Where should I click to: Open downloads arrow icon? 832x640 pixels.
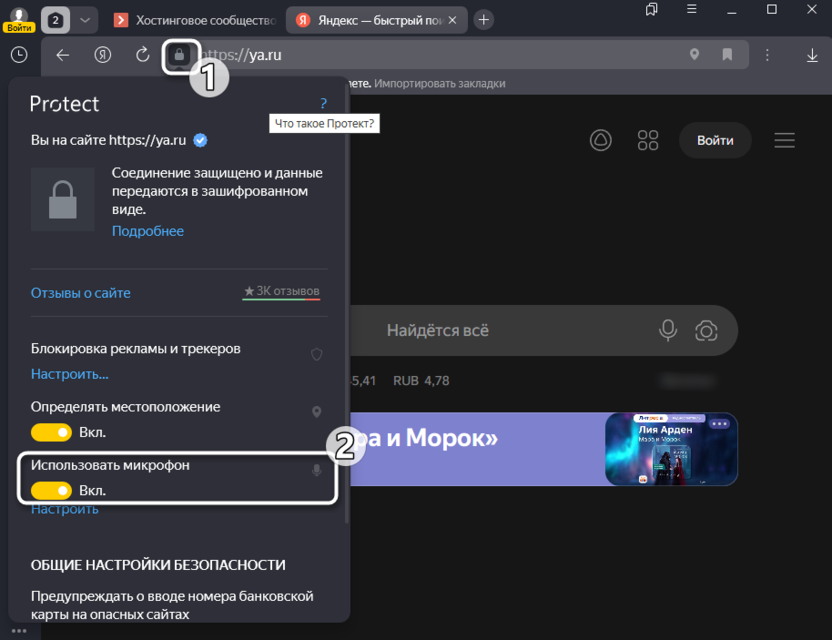click(x=812, y=55)
